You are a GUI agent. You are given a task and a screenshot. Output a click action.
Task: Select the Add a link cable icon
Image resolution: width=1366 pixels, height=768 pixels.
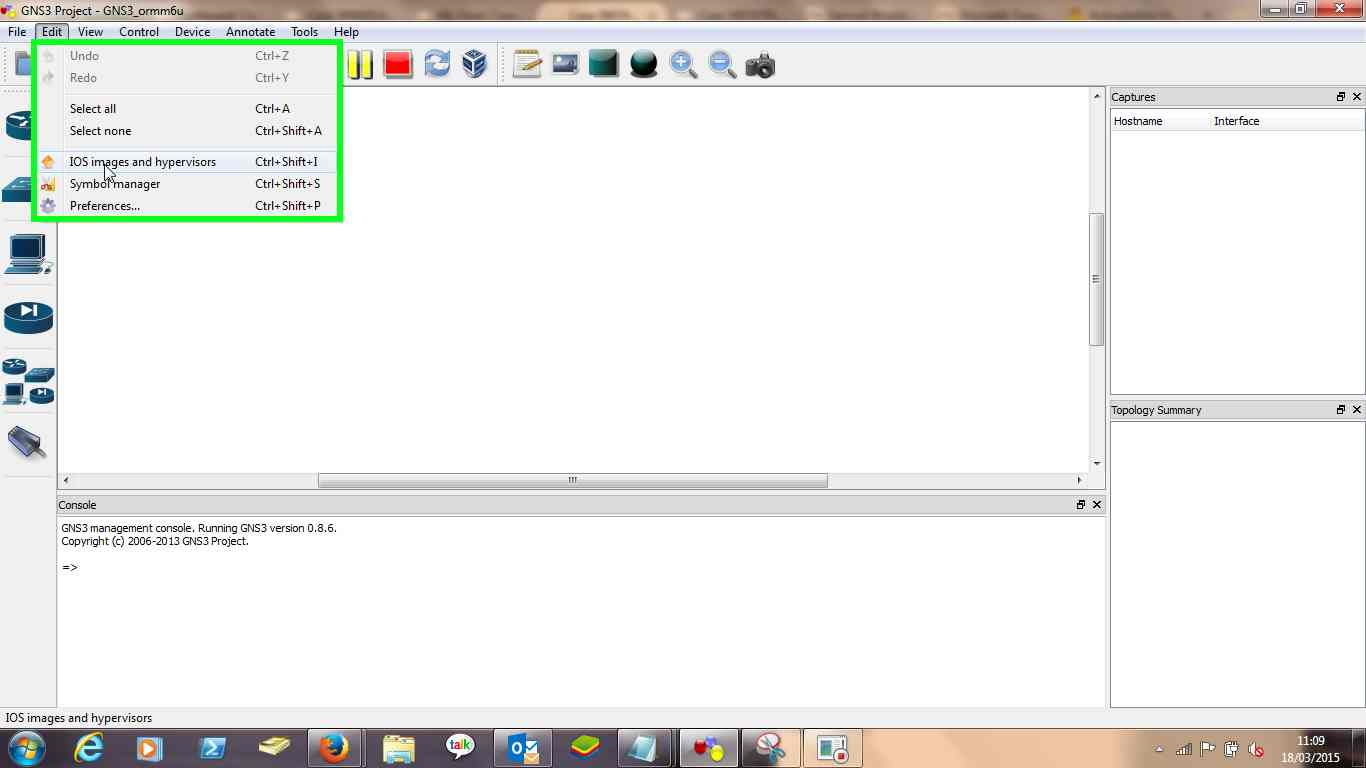coord(28,442)
